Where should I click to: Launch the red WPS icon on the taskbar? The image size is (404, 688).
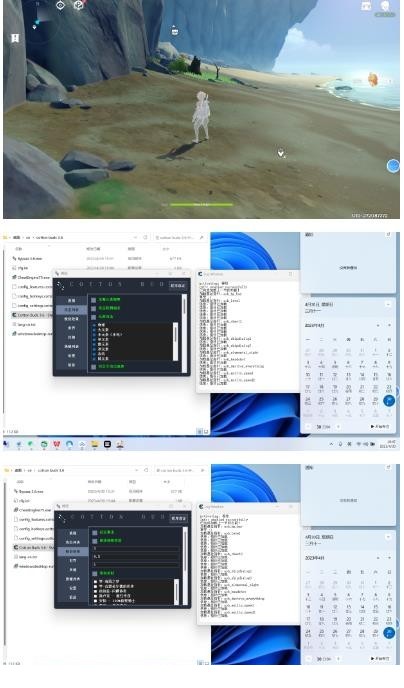pos(57,444)
